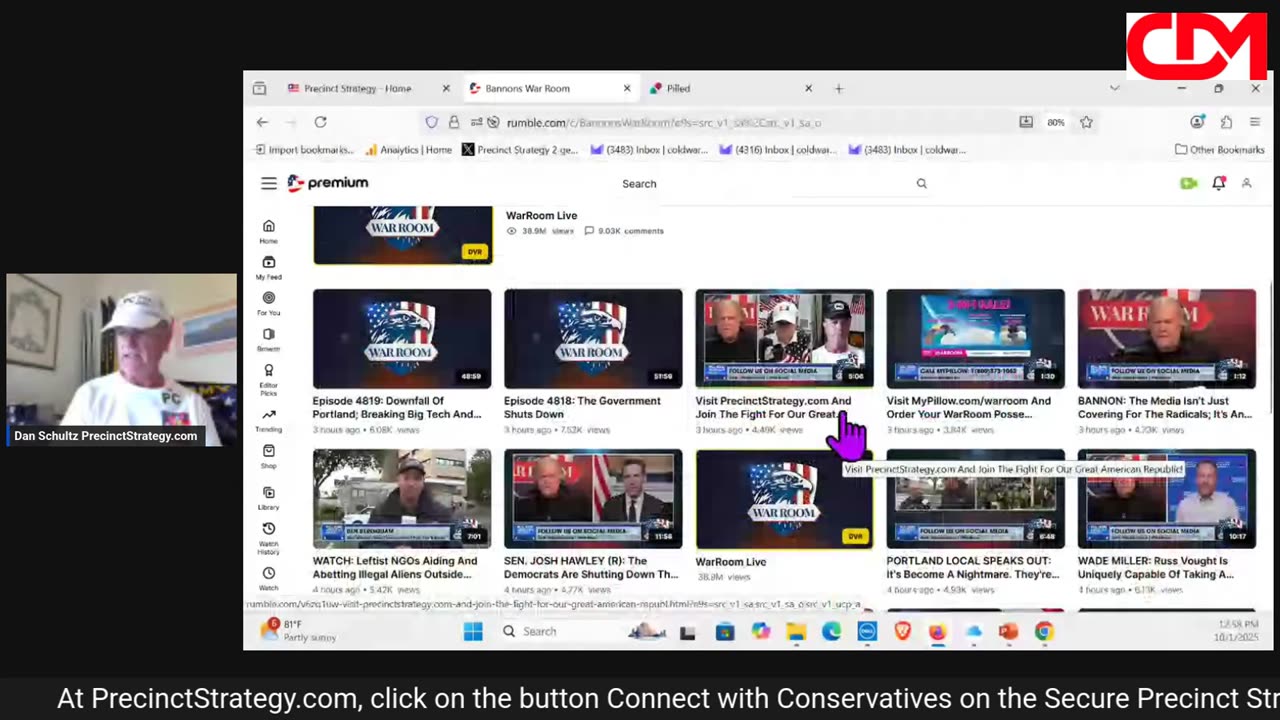Open Precinct Strategy 2 bookmark
This screenshot has width=1280, height=720.
(520, 150)
